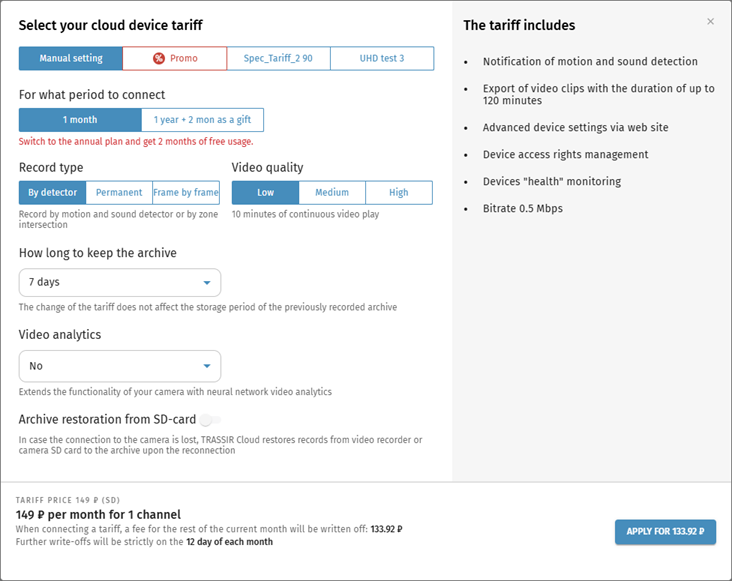Toggle Archive restoration from SD-card switch
Image resolution: width=732 pixels, height=581 pixels.
tap(210, 420)
